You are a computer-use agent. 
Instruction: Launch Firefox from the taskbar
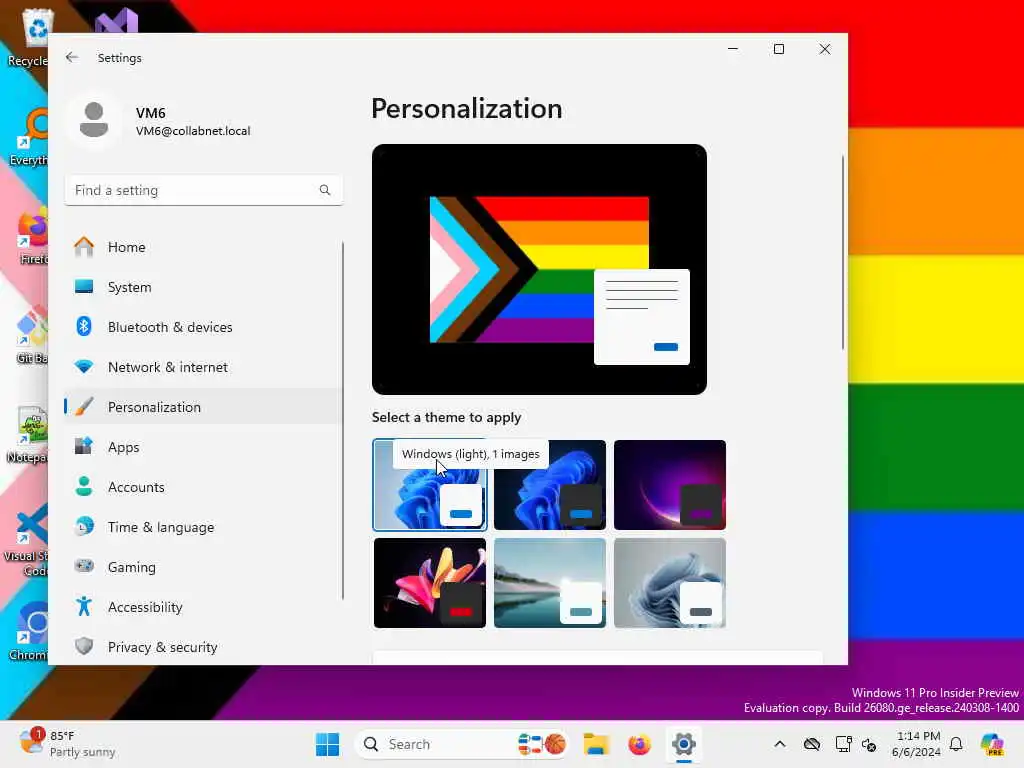(639, 744)
